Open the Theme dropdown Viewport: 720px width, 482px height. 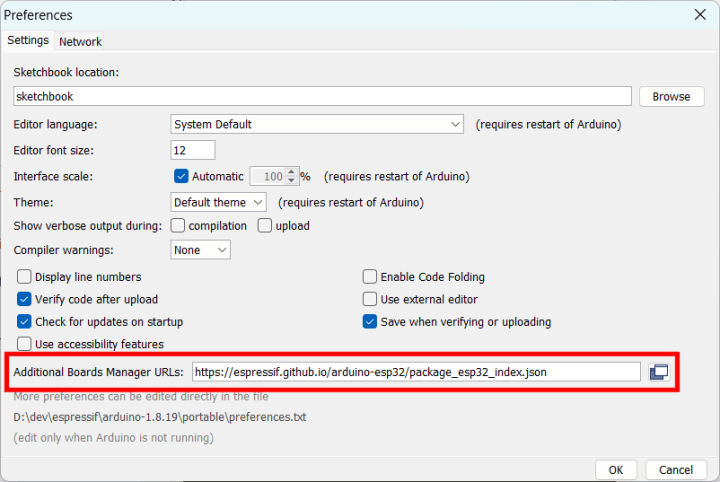tap(218, 202)
